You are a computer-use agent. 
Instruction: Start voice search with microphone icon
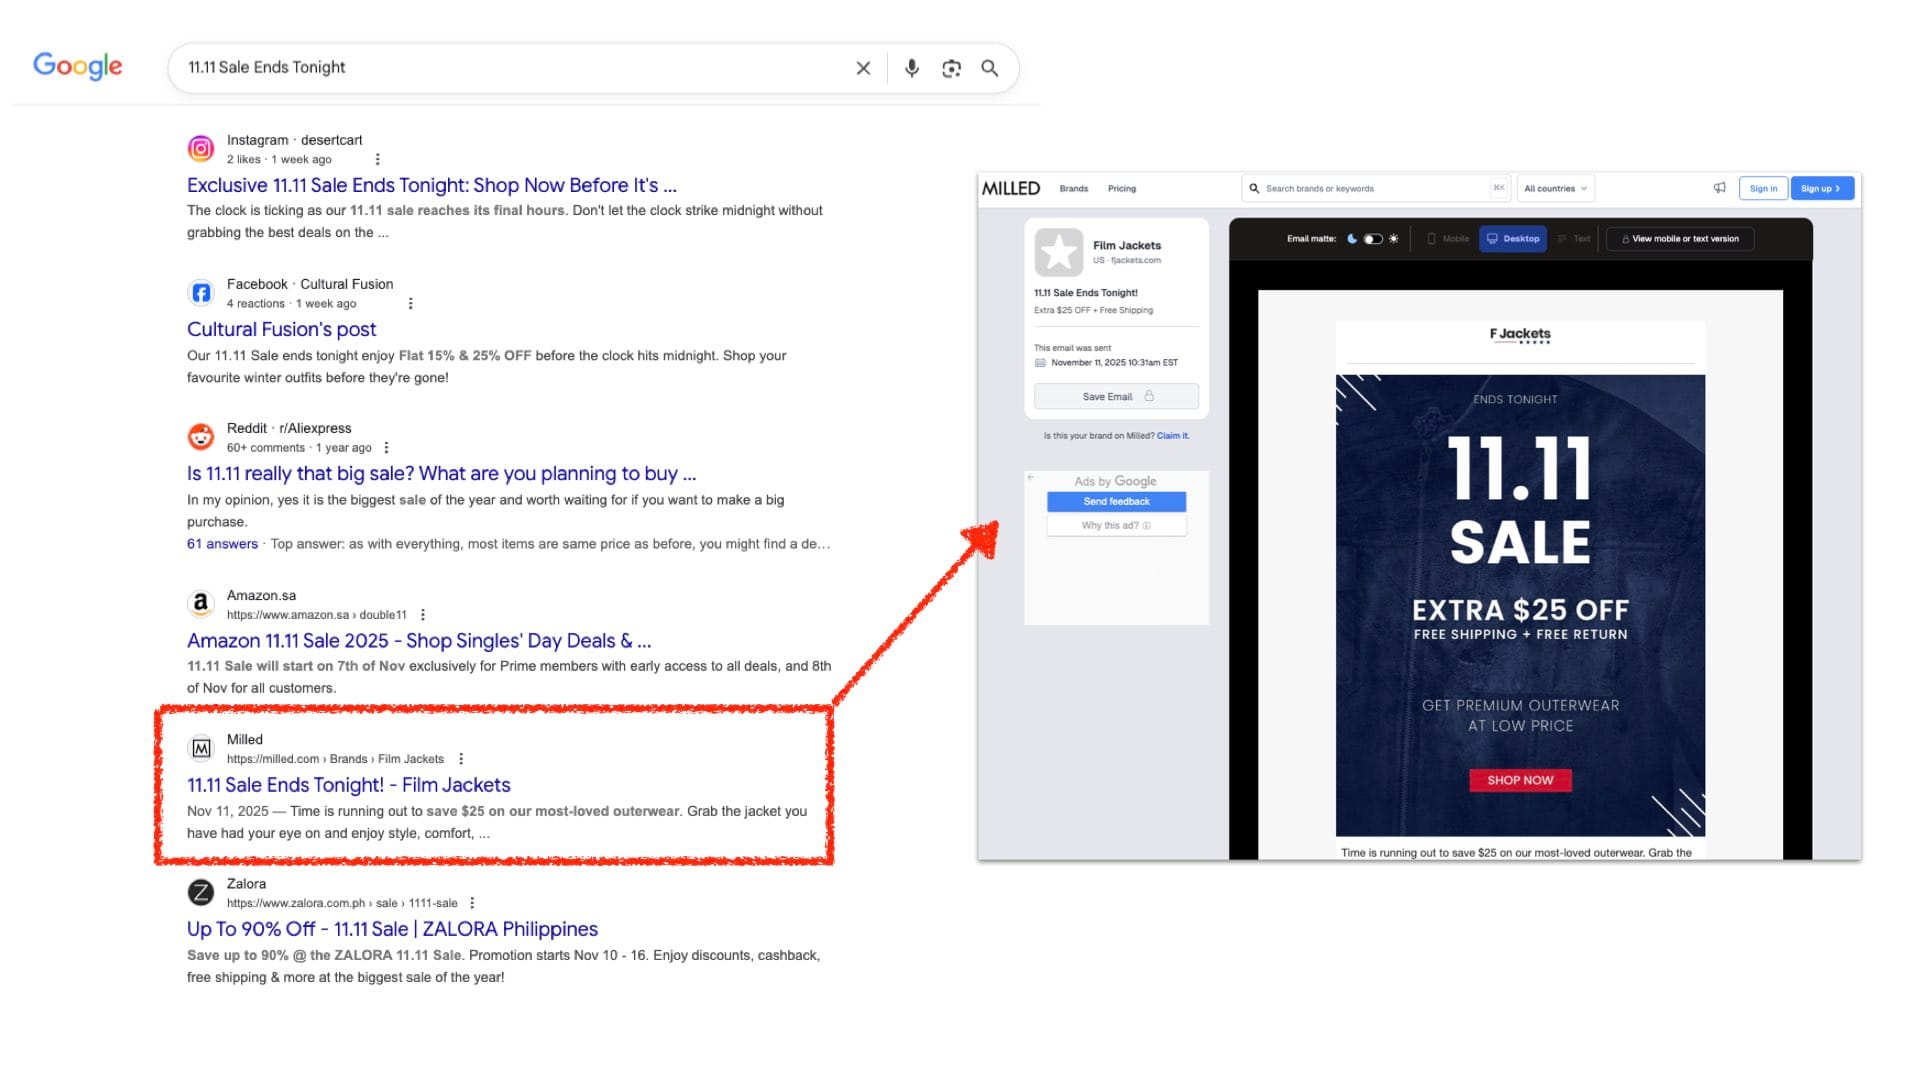[911, 68]
